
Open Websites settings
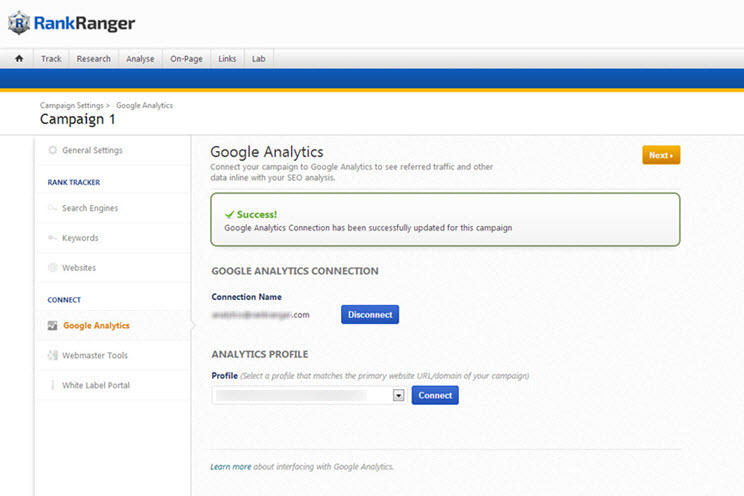(x=79, y=268)
